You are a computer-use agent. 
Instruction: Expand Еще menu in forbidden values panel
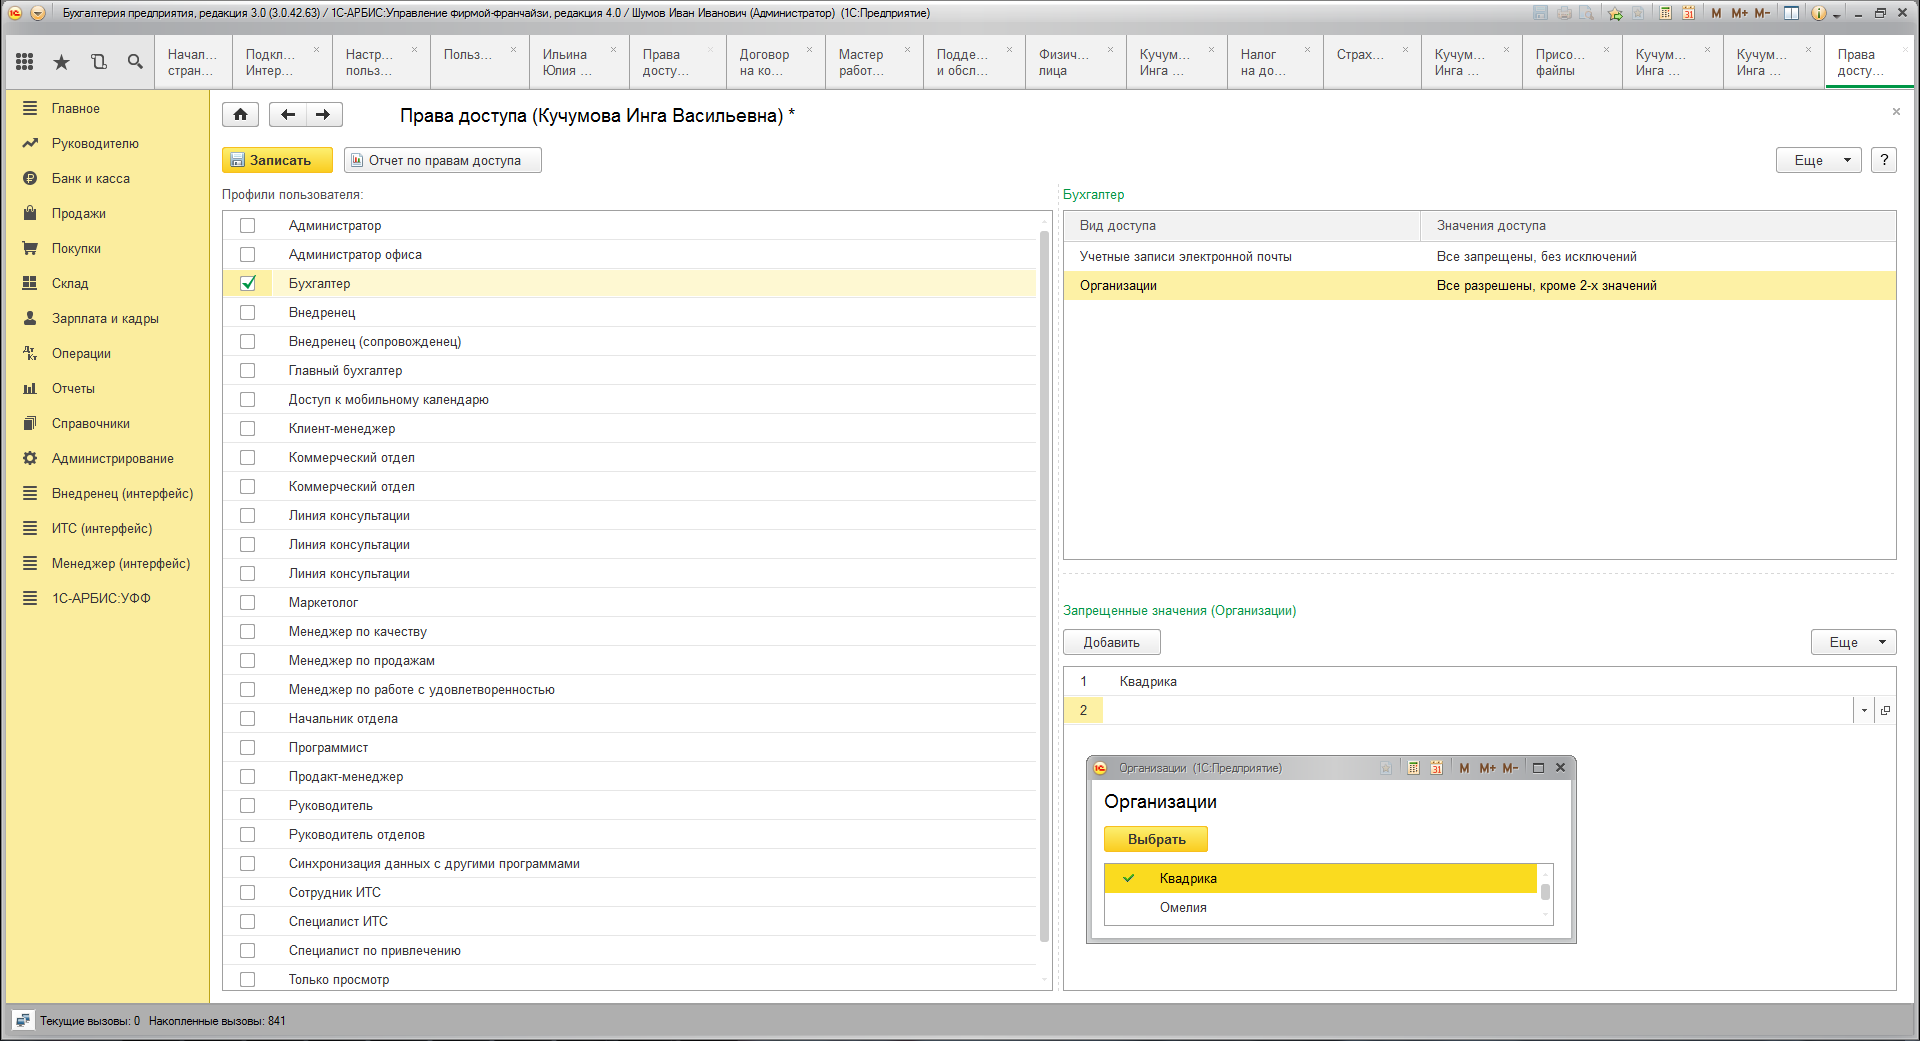[1853, 642]
